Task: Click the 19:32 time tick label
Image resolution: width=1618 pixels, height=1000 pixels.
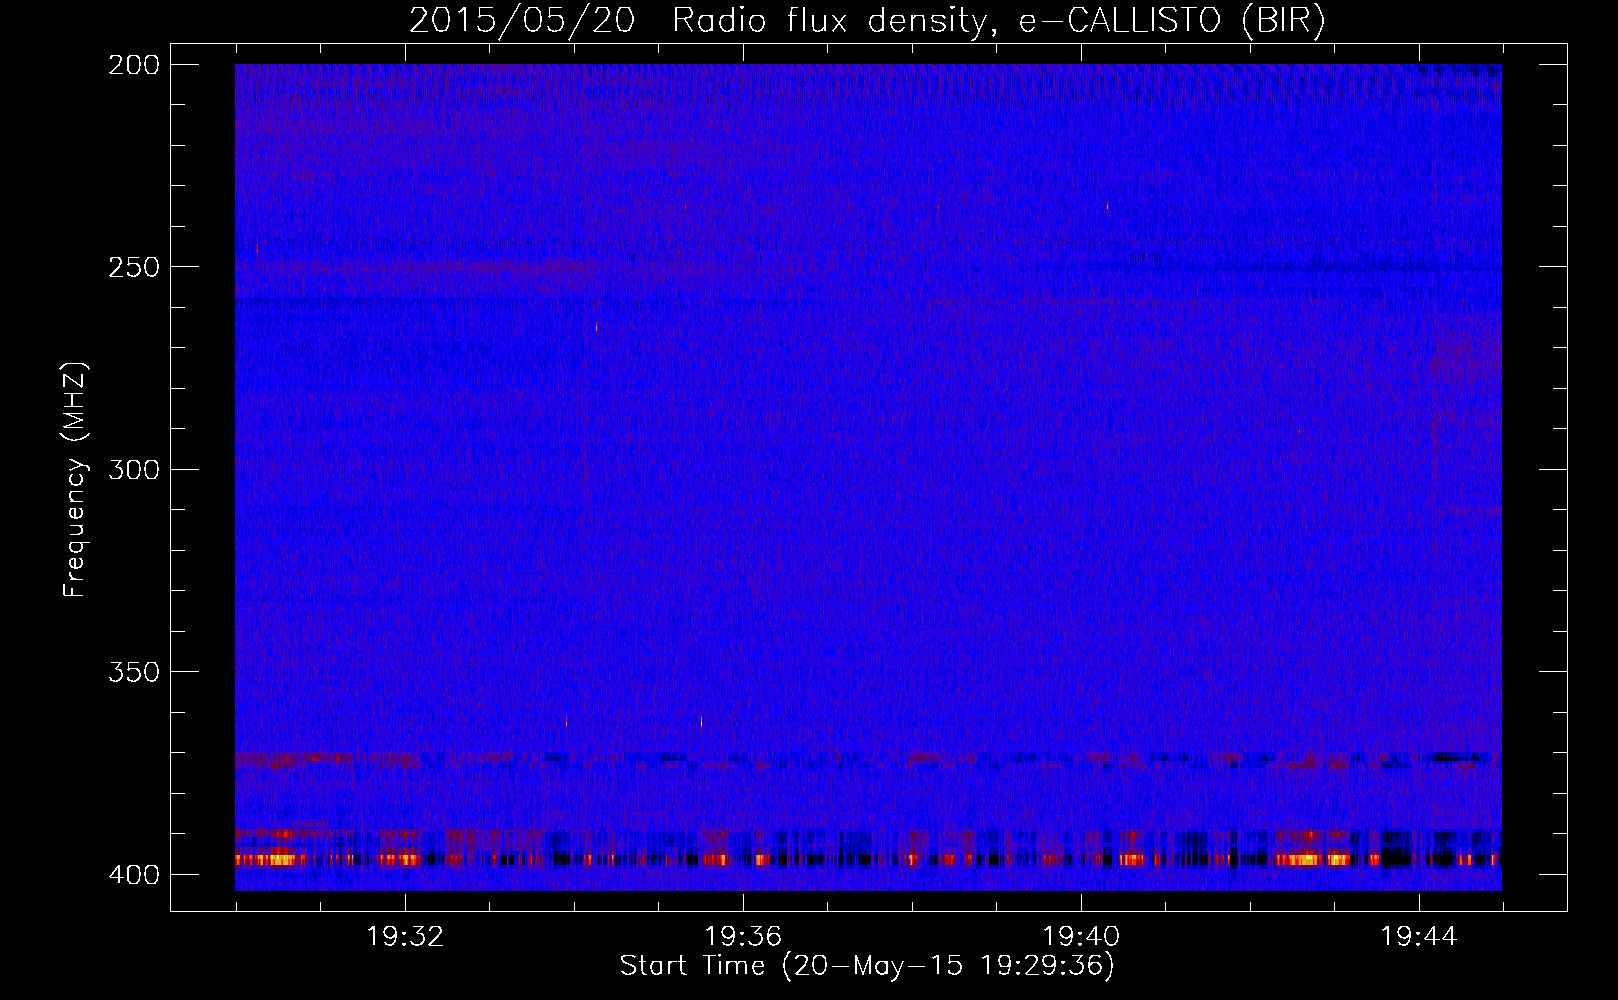Action: tap(405, 937)
